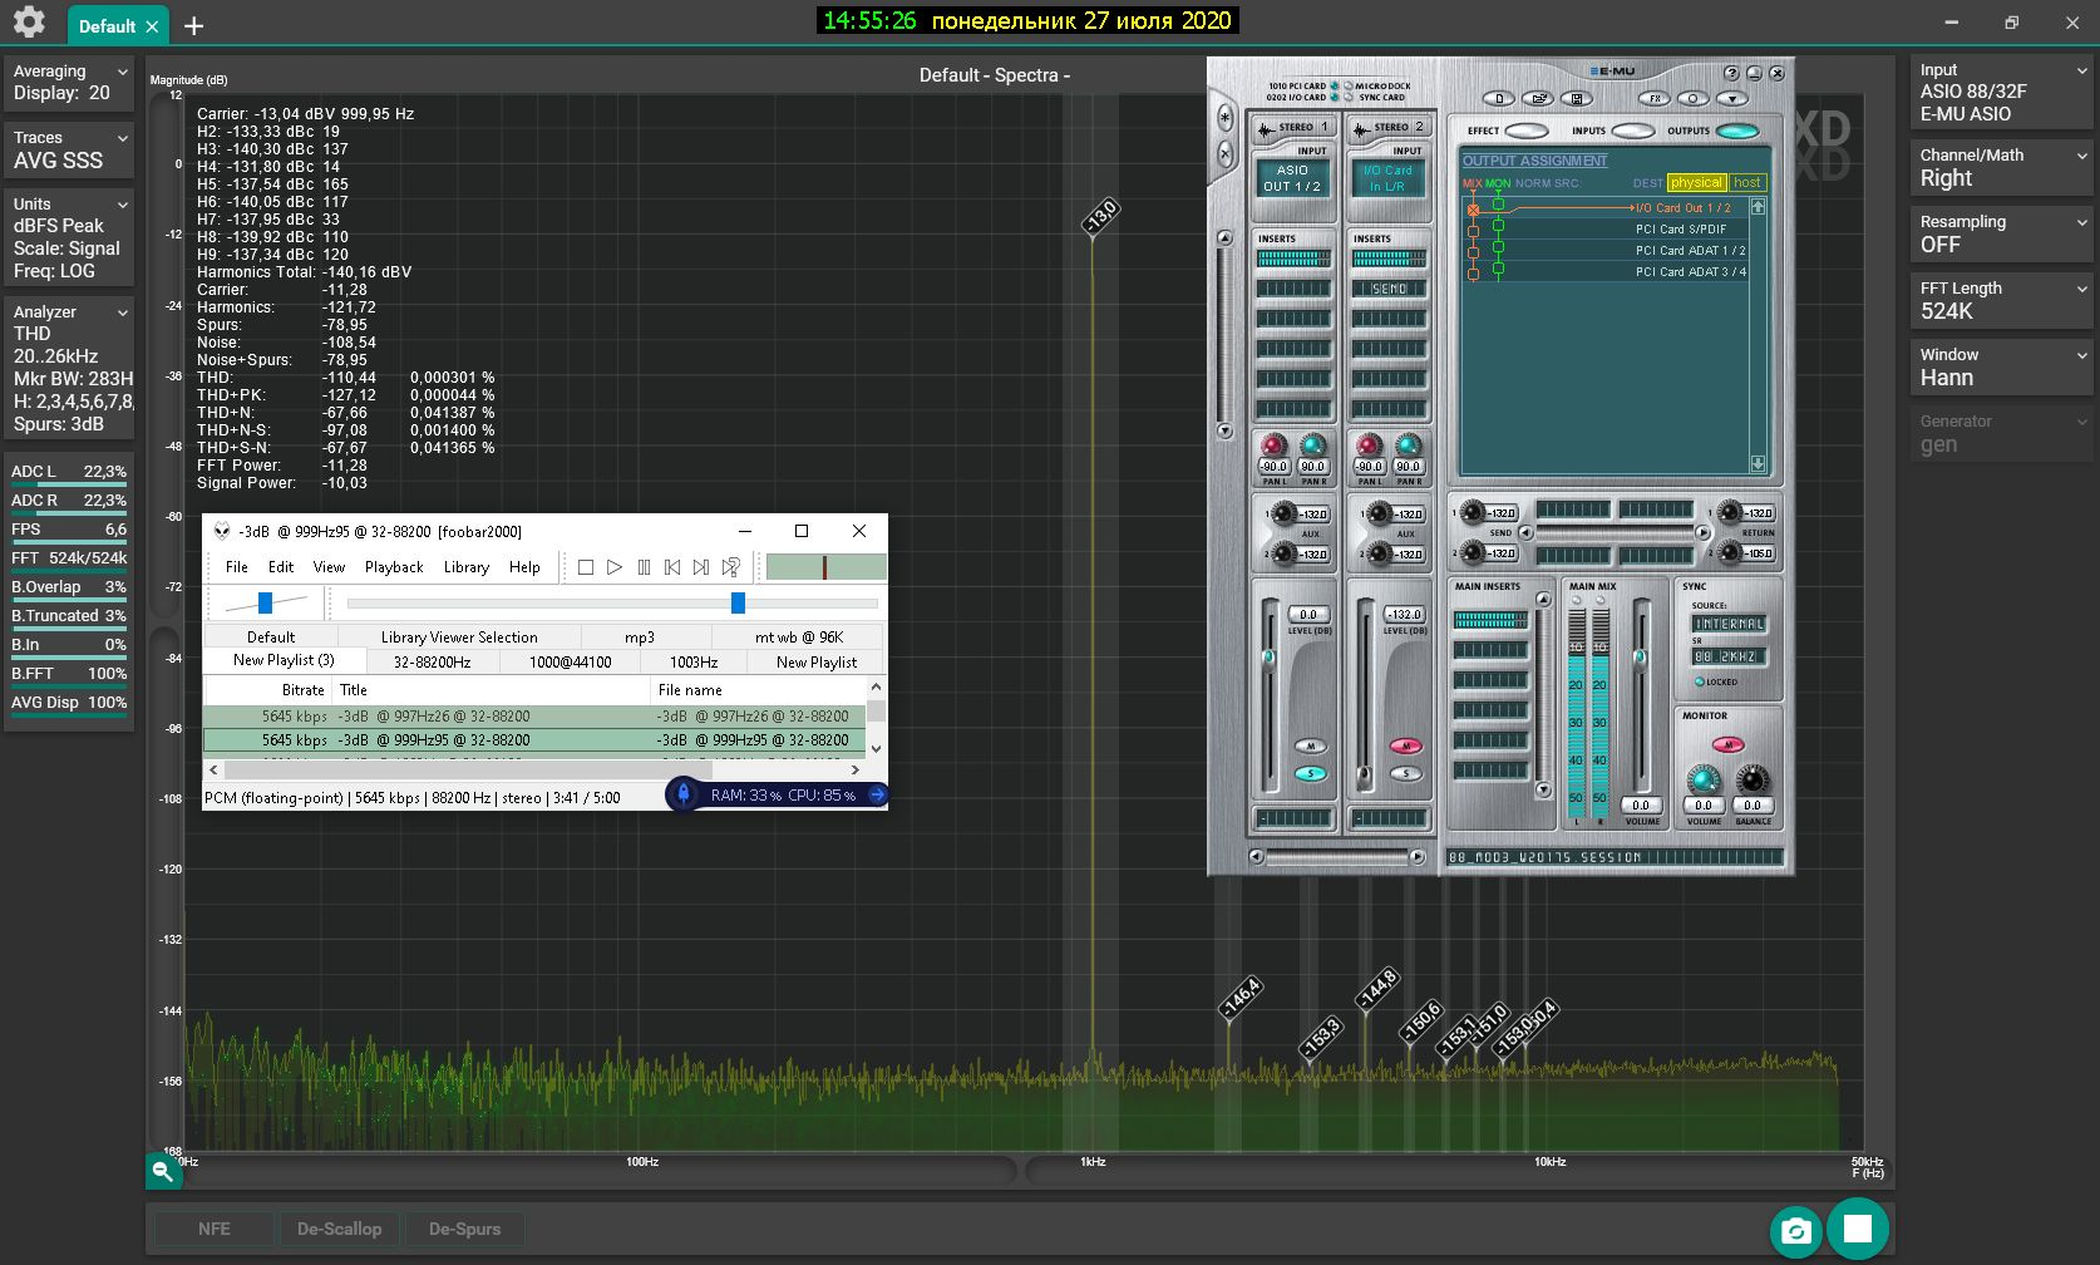Open foobar2000 File menu
The height and width of the screenshot is (1265, 2100).
pos(236,567)
